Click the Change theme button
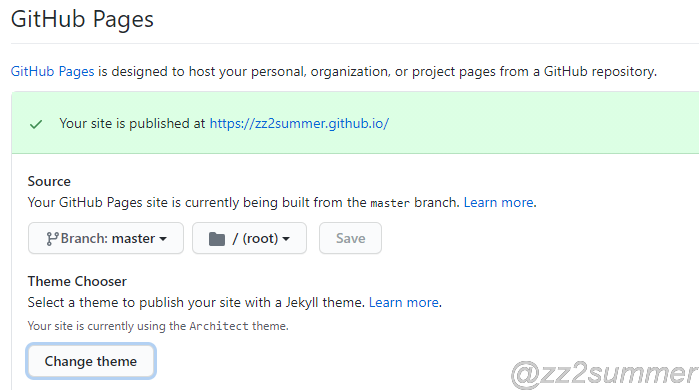Viewport: 699px width, 390px height. tap(91, 361)
